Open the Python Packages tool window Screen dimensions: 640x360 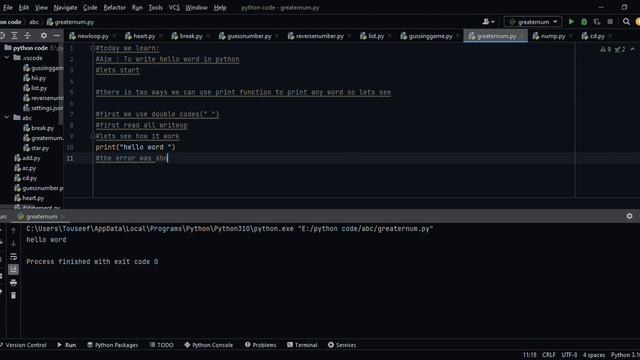[x=113, y=345]
